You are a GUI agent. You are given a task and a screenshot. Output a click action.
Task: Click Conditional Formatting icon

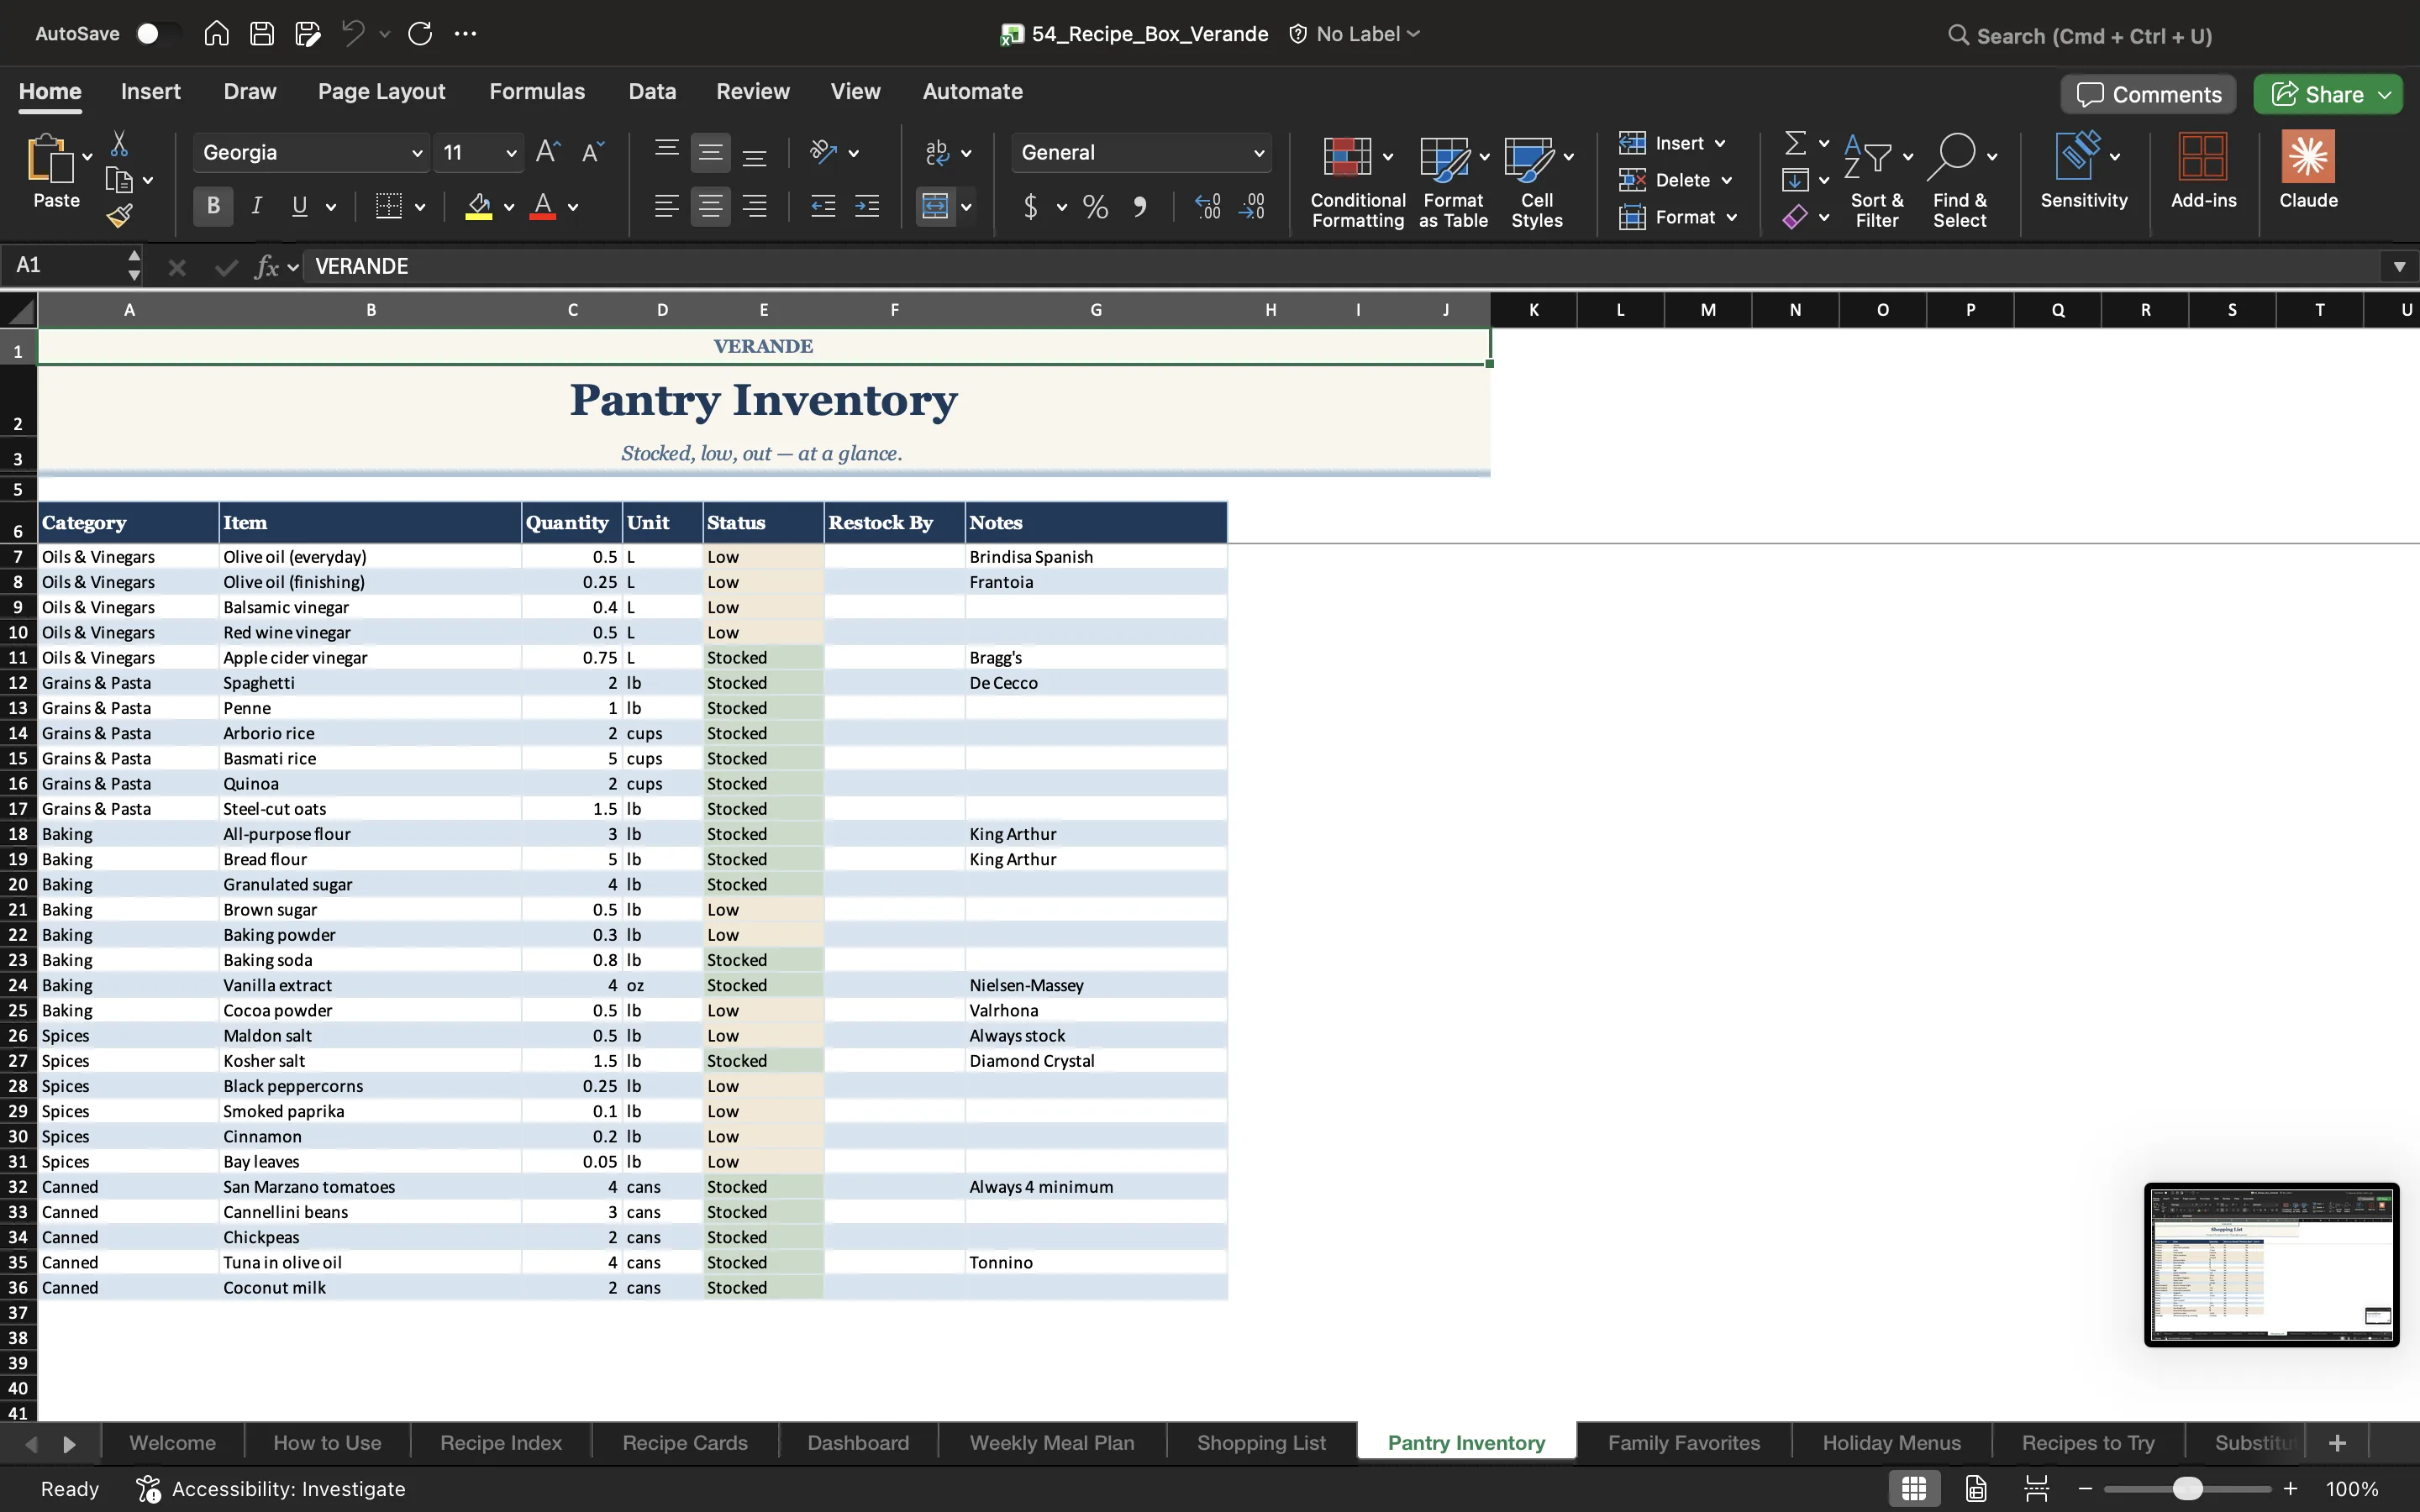coord(1357,181)
